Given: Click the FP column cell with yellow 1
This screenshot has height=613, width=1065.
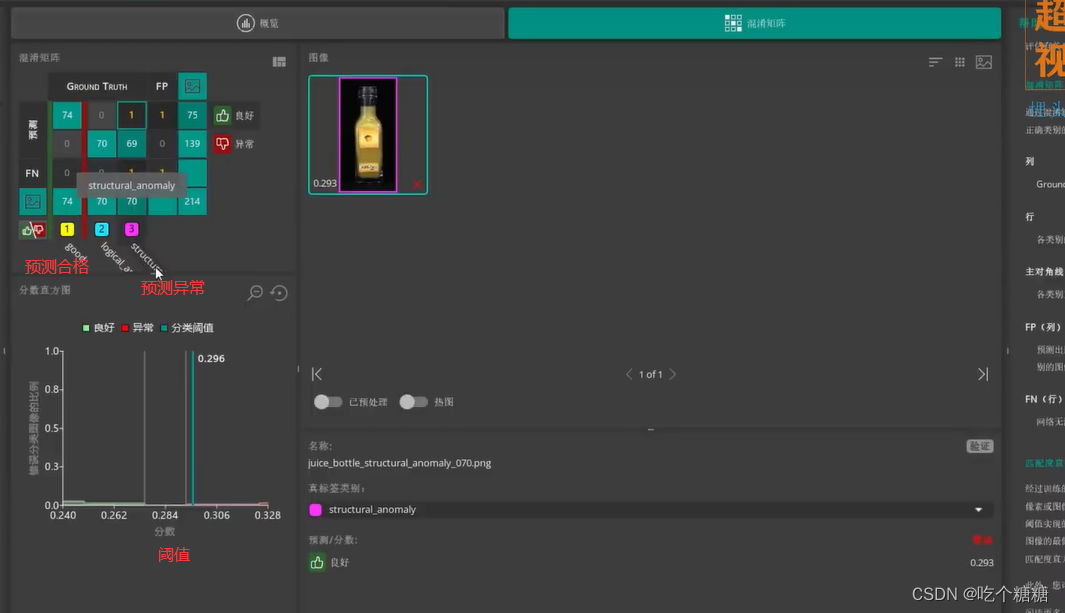Looking at the screenshot, I should click(x=162, y=115).
